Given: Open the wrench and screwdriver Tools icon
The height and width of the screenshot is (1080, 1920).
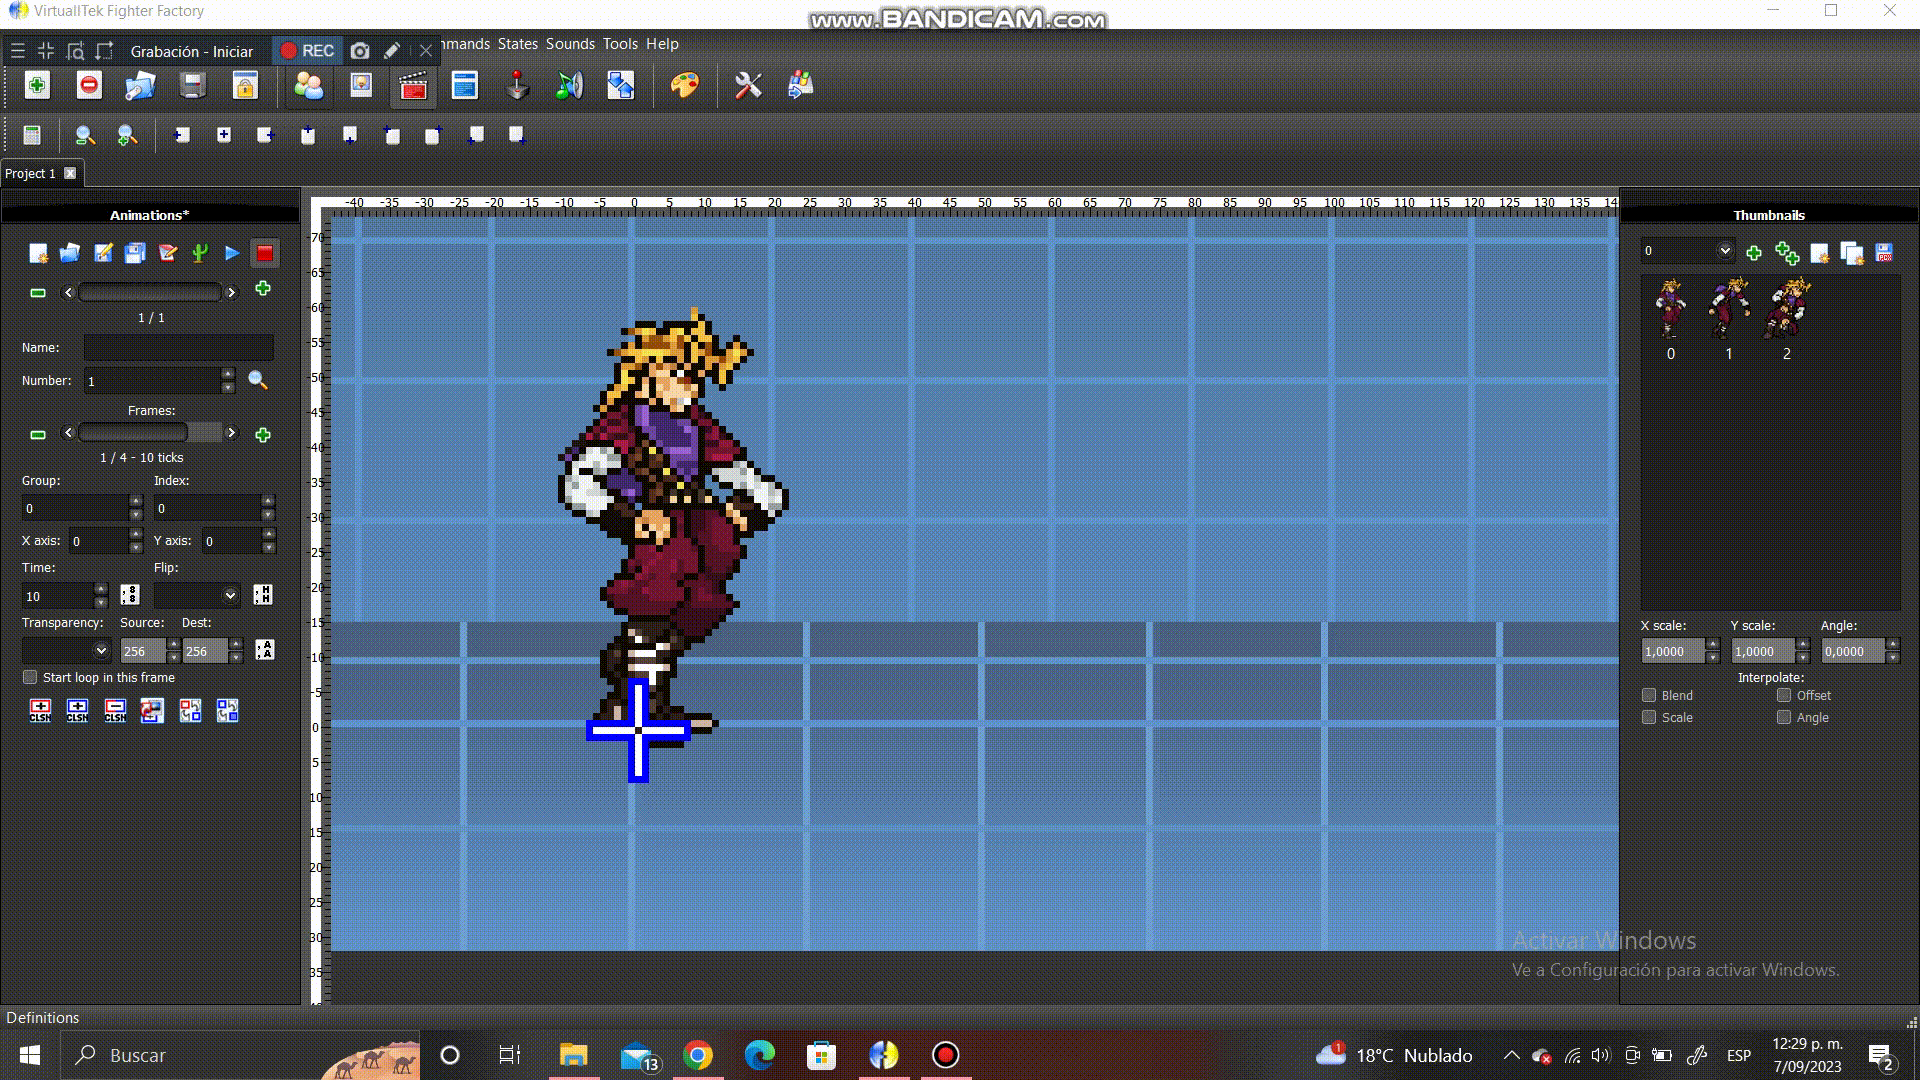Looking at the screenshot, I should (748, 86).
